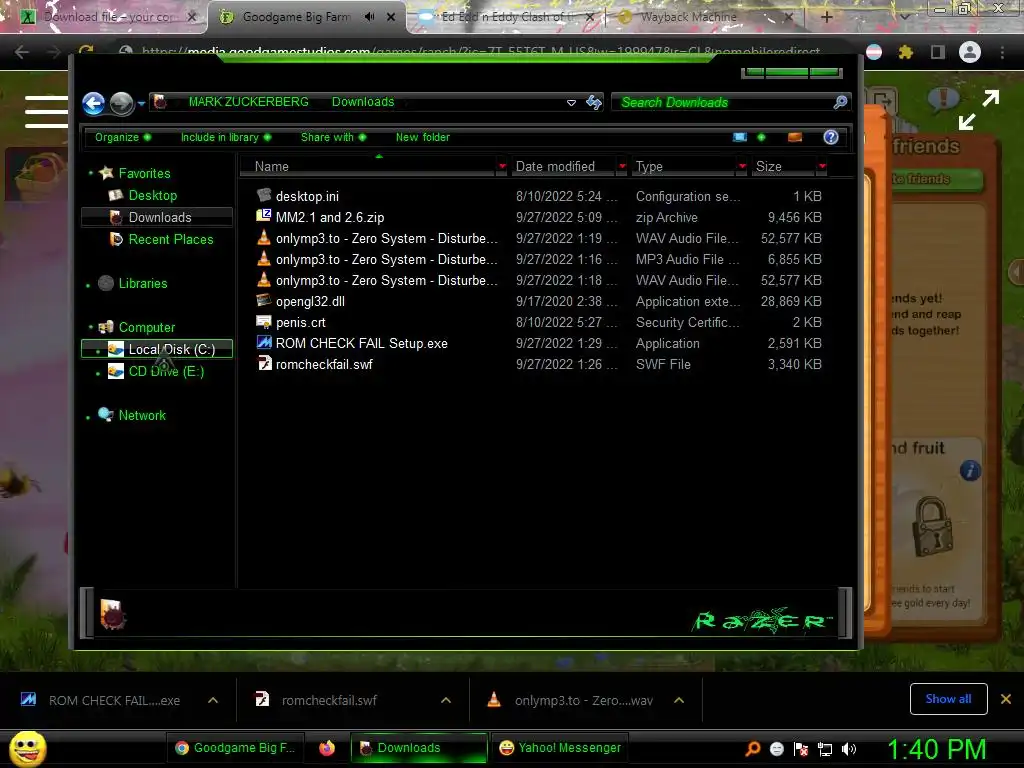Screen dimensions: 1024x768
Task: Go back with the blue Explorer arrow
Action: (x=93, y=103)
